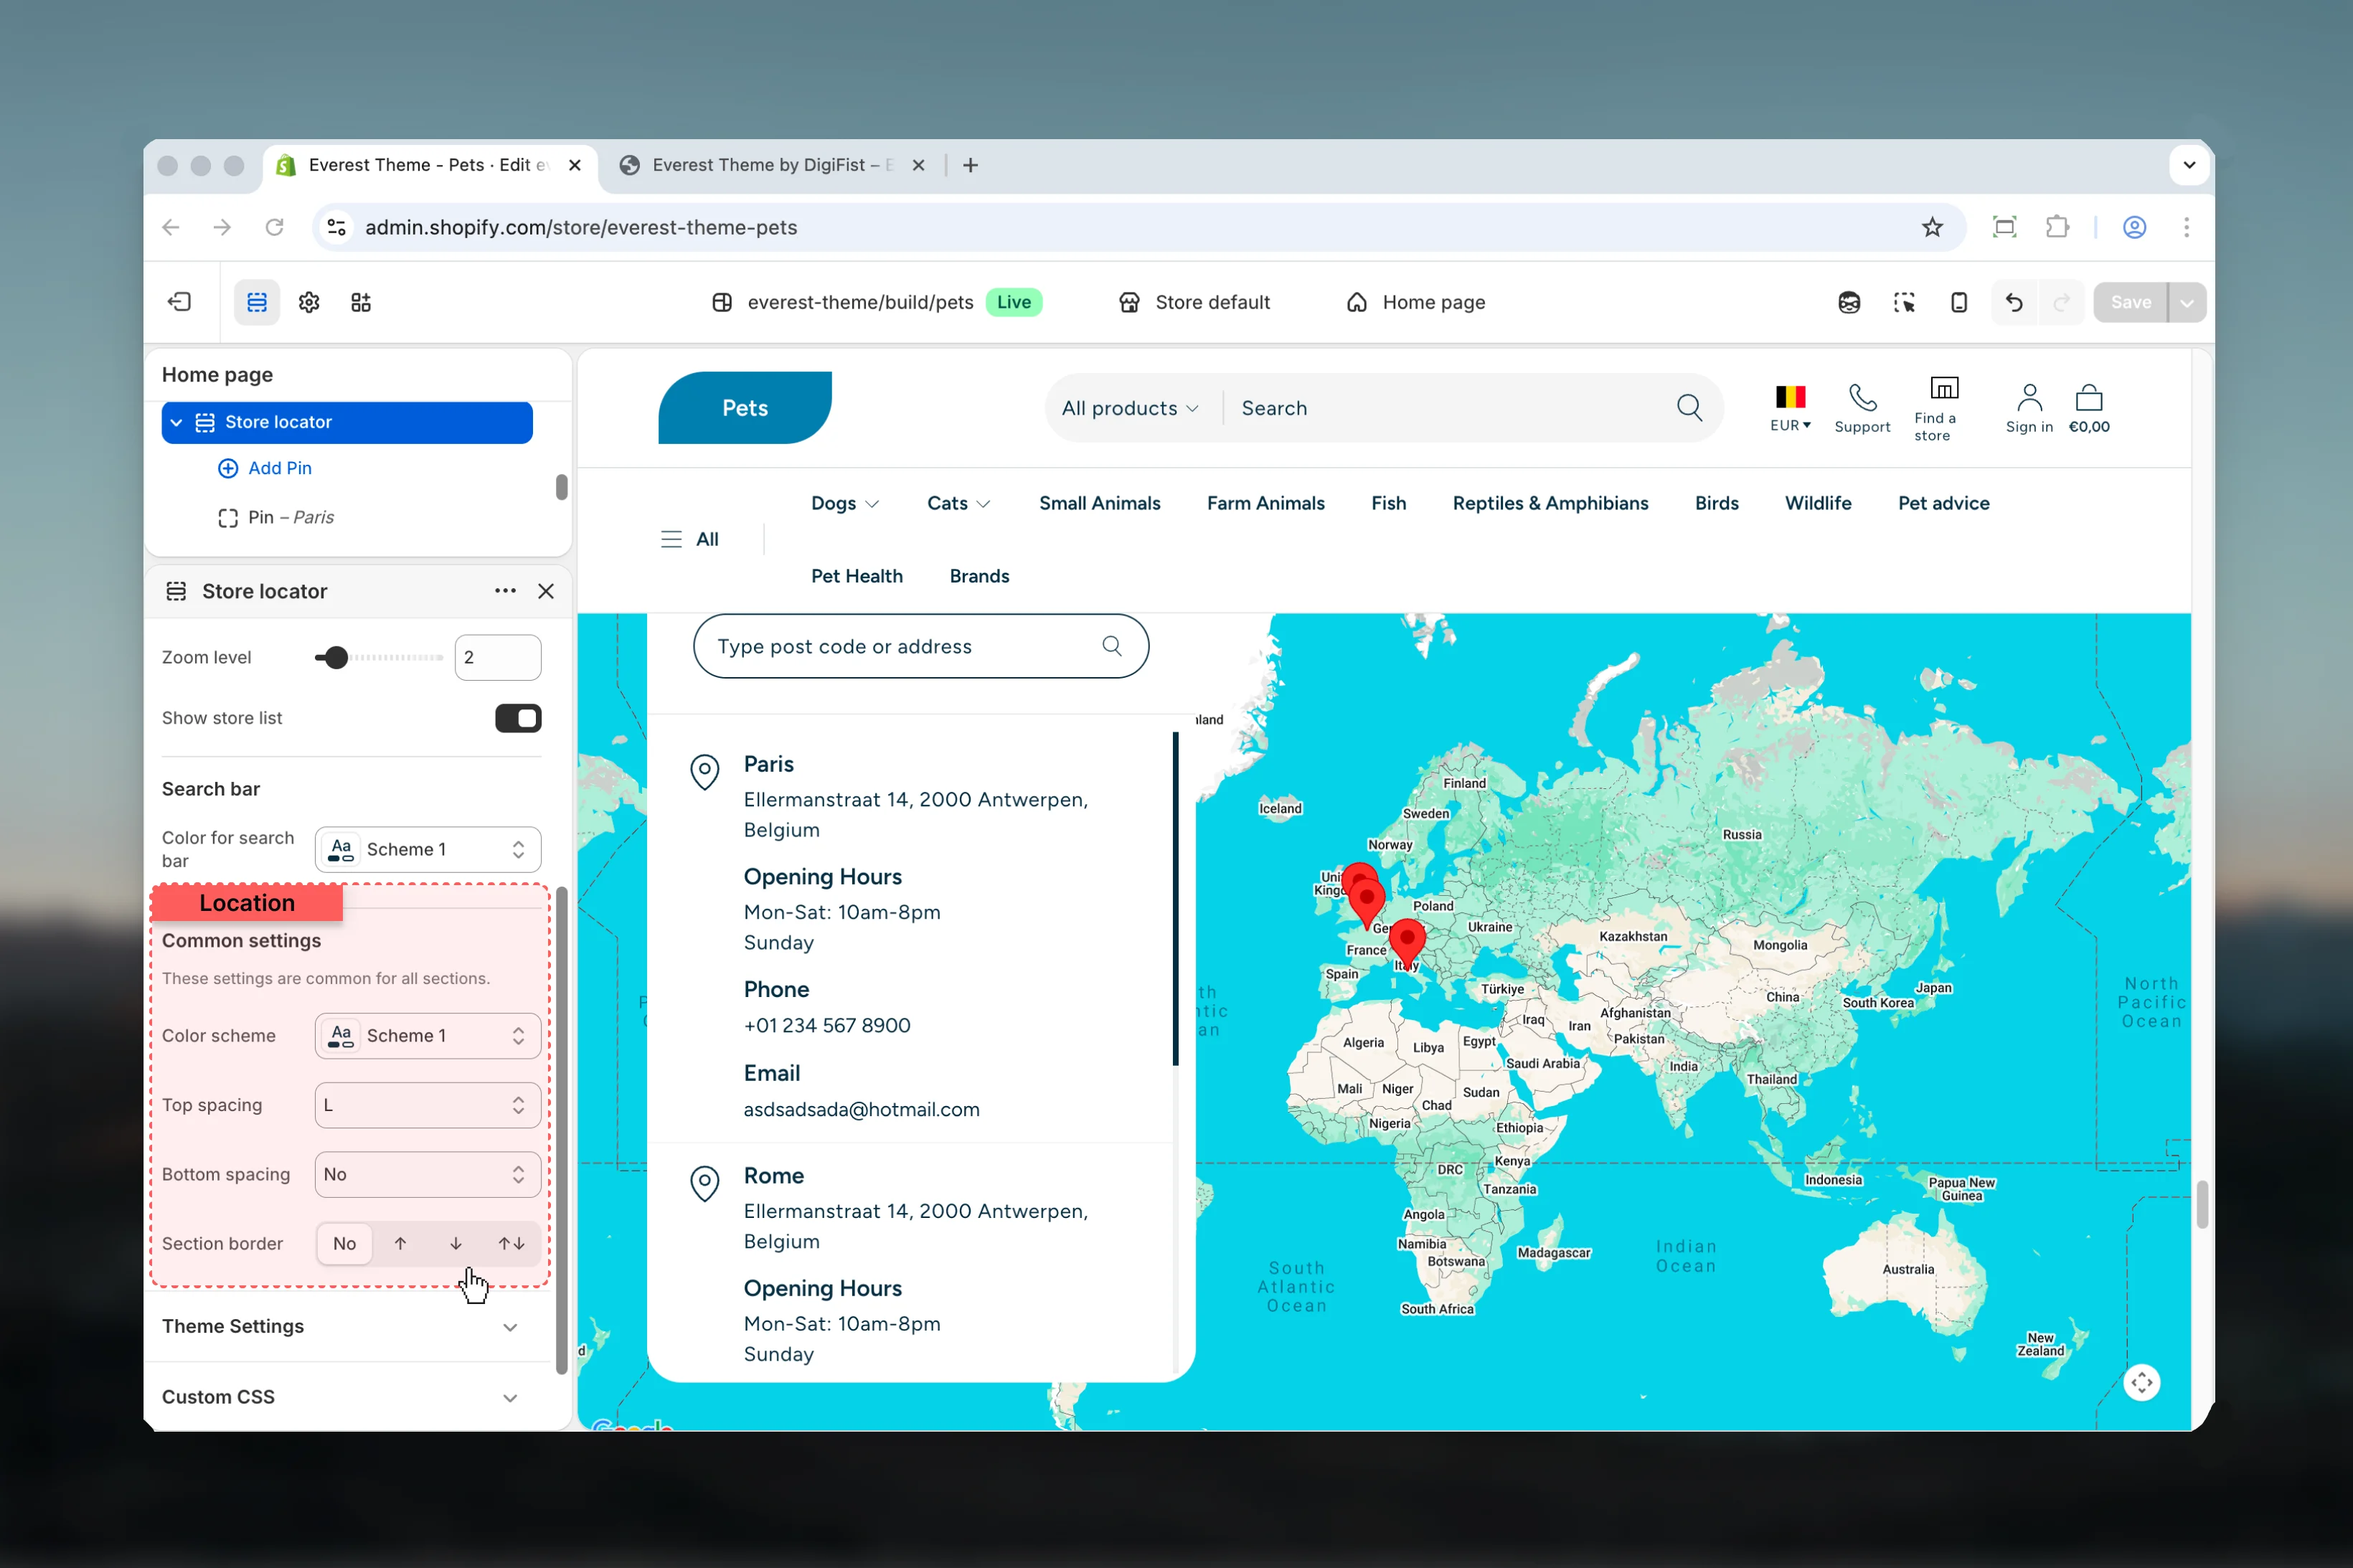The width and height of the screenshot is (2353, 1568).
Task: Click the undo arrow icon
Action: coord(2014,302)
